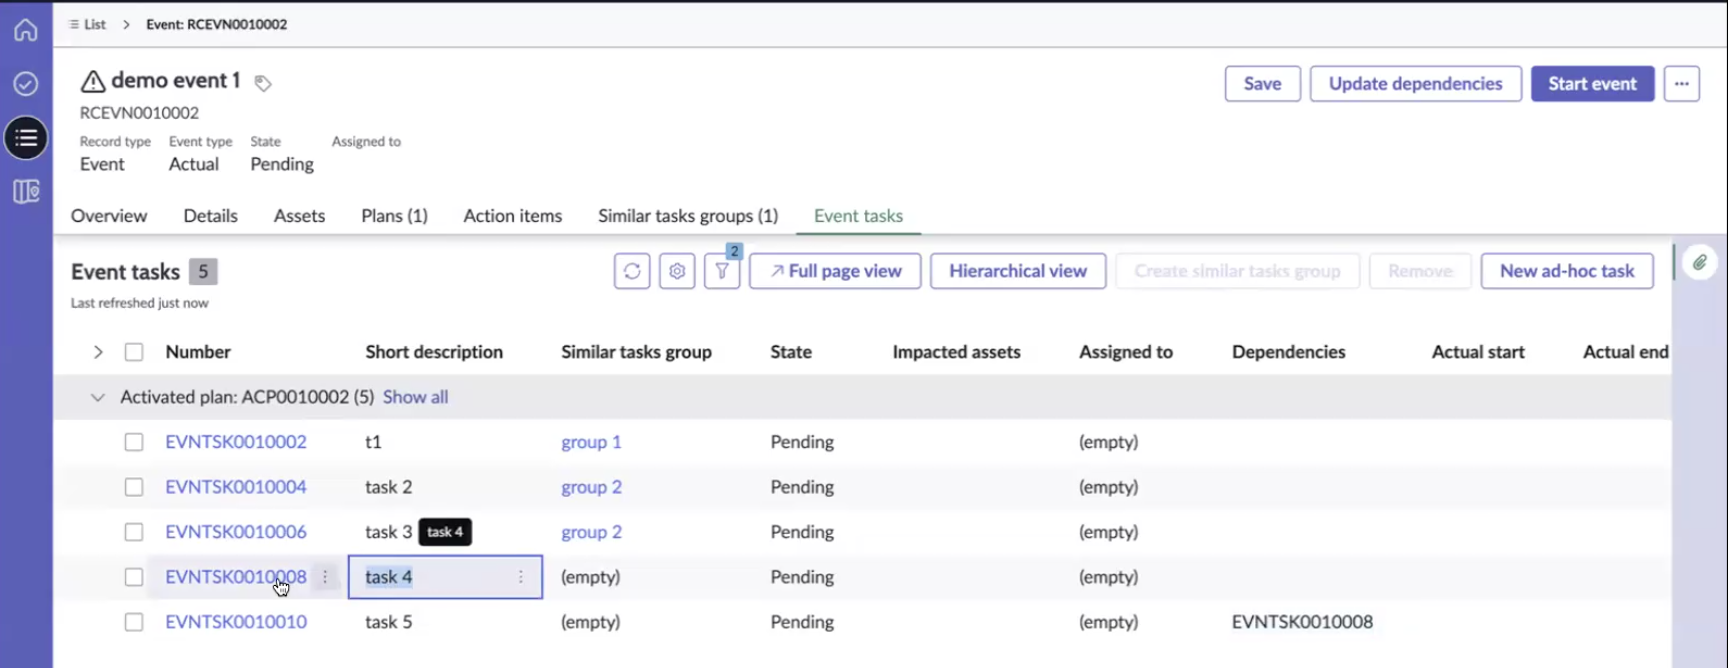The width and height of the screenshot is (1728, 668).
Task: Check the box for EVNTSK0010002
Action: (x=134, y=442)
